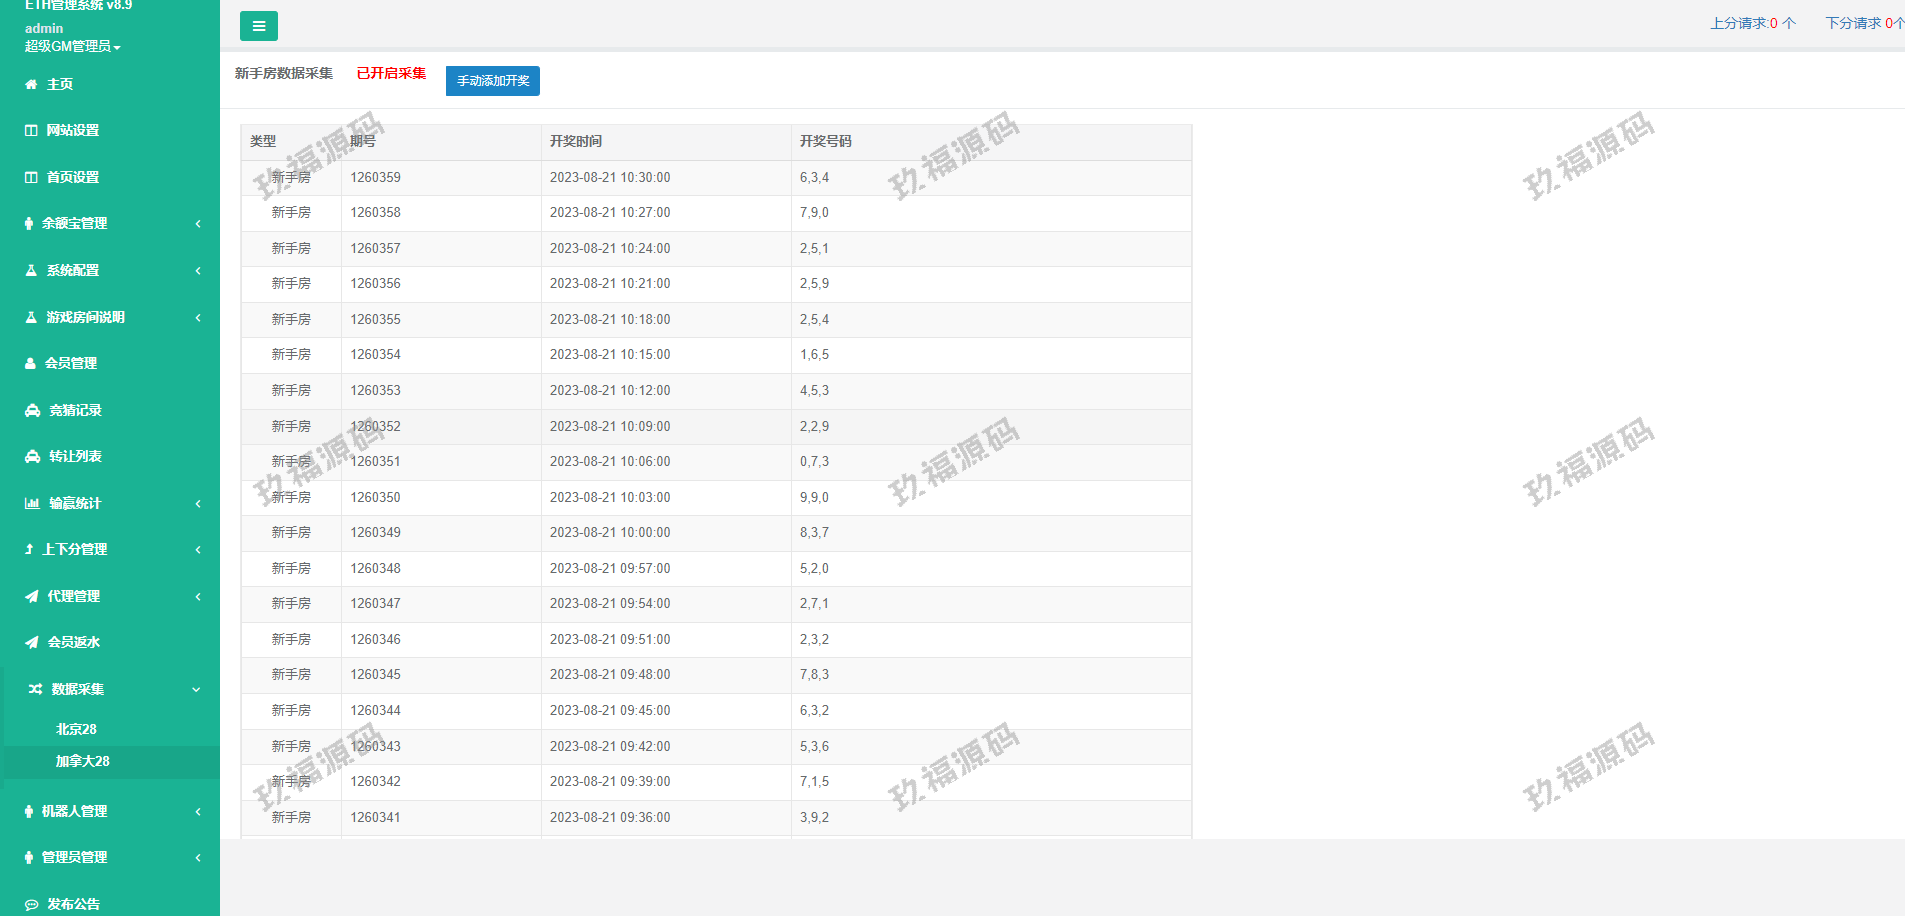The width and height of the screenshot is (1905, 916).
Task: Collapse the 数据采集 menu section
Action: [196, 690]
